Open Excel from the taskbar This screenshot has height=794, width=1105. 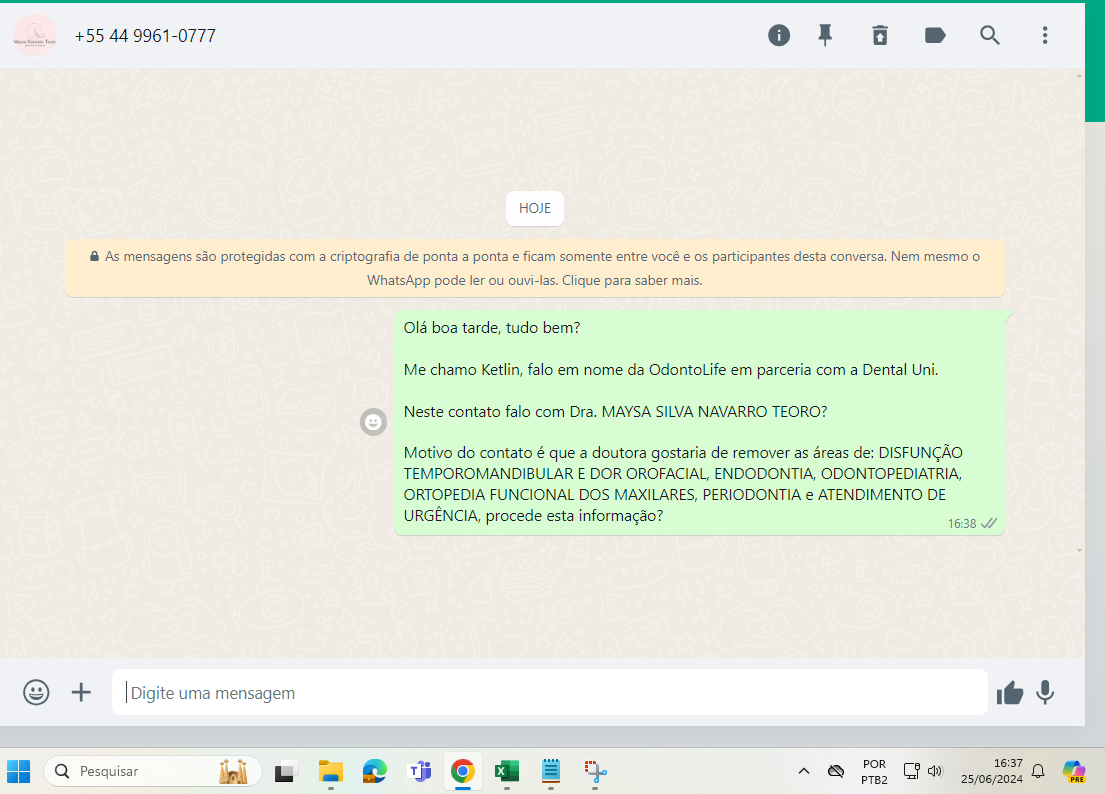point(507,771)
